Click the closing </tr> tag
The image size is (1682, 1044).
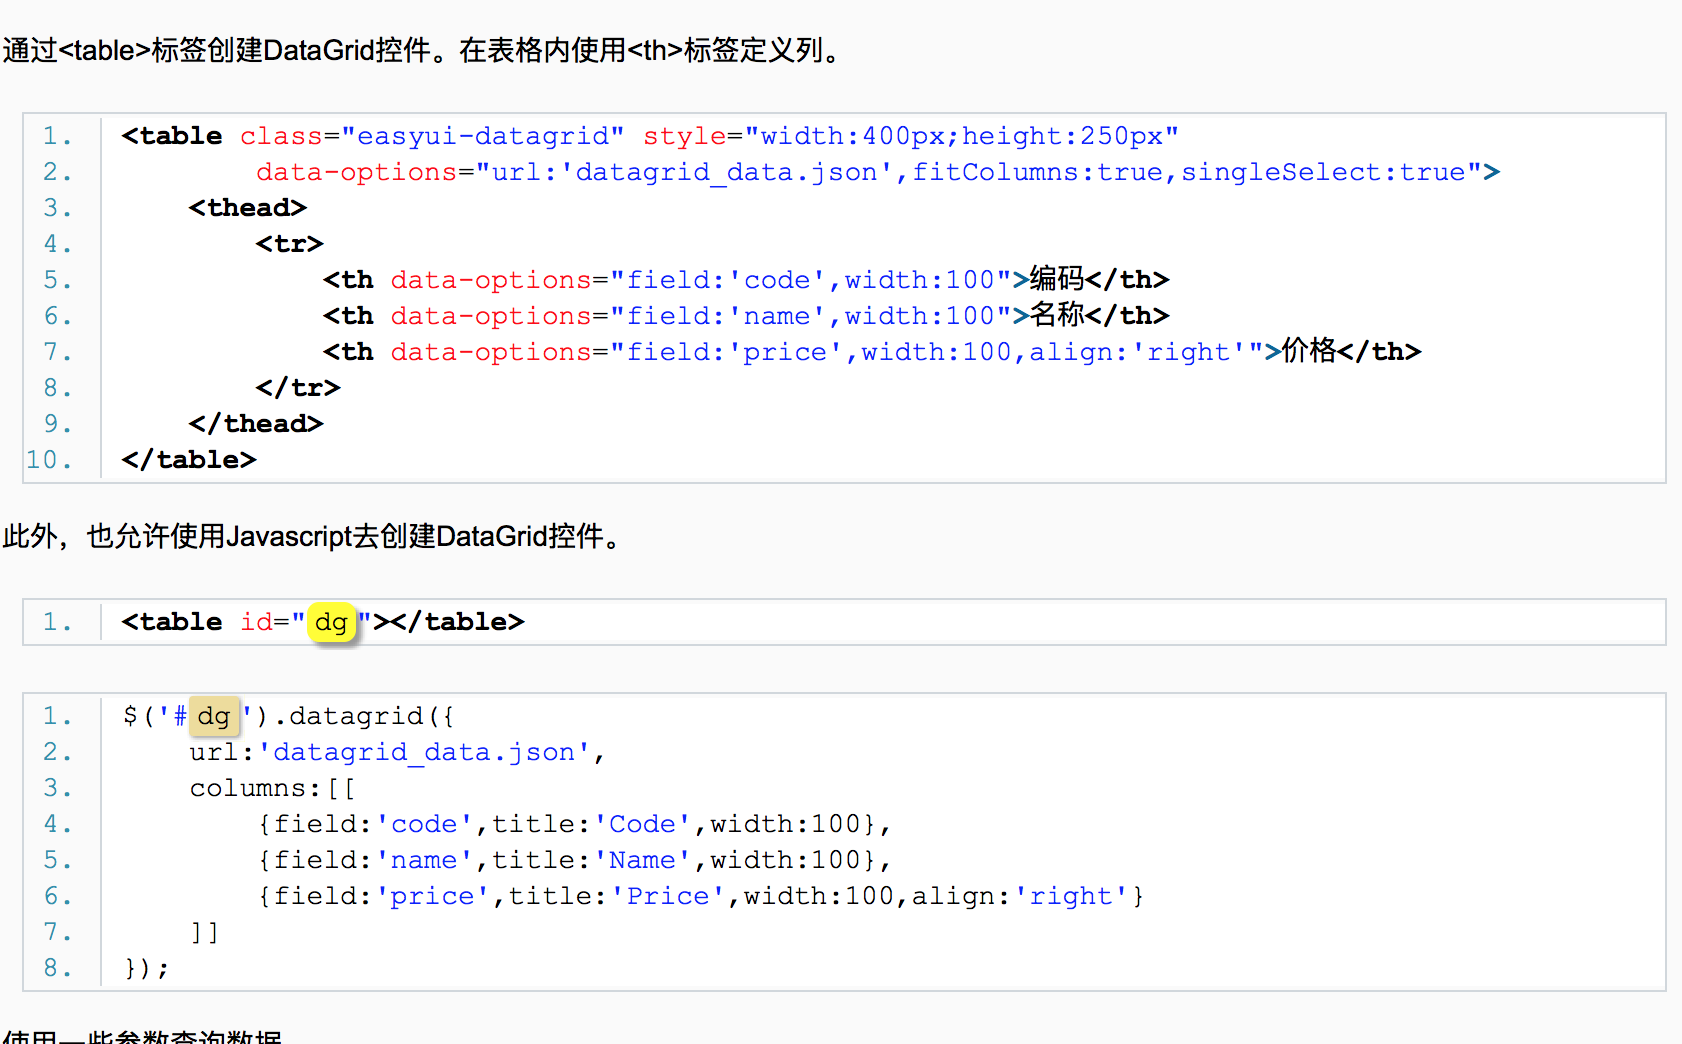298,388
